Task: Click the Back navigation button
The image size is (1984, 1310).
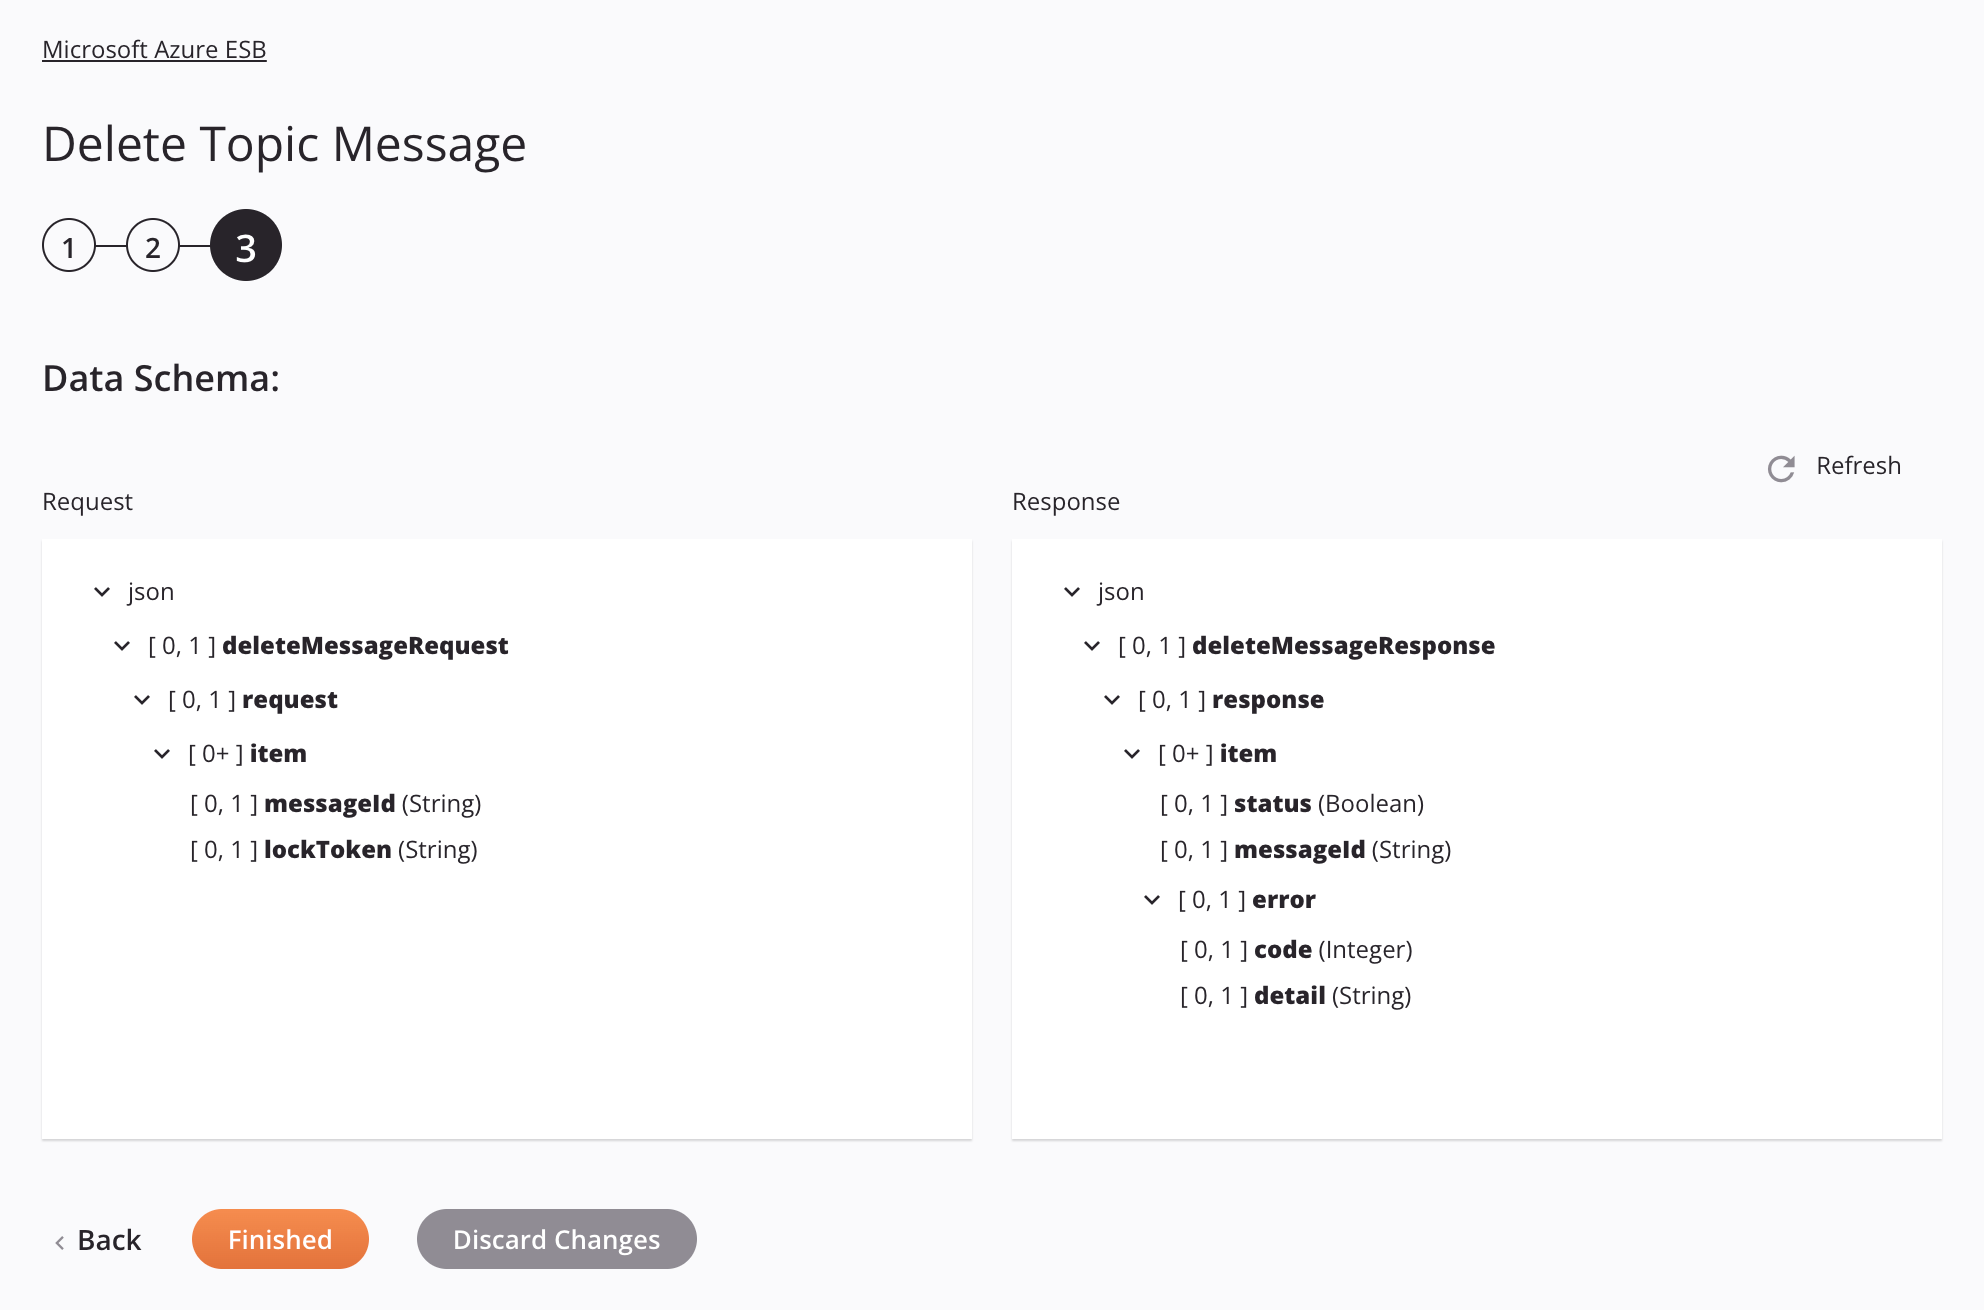Action: pyautogui.click(x=104, y=1238)
